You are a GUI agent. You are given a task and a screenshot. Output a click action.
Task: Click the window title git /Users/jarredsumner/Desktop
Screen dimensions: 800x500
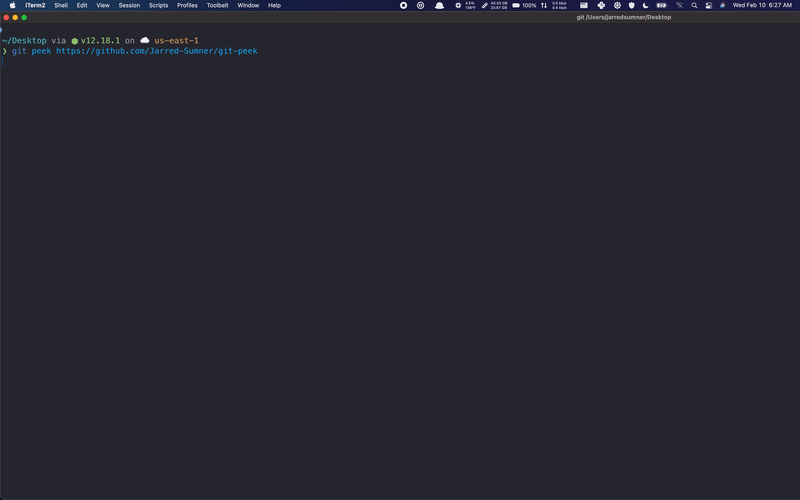pyautogui.click(x=623, y=17)
